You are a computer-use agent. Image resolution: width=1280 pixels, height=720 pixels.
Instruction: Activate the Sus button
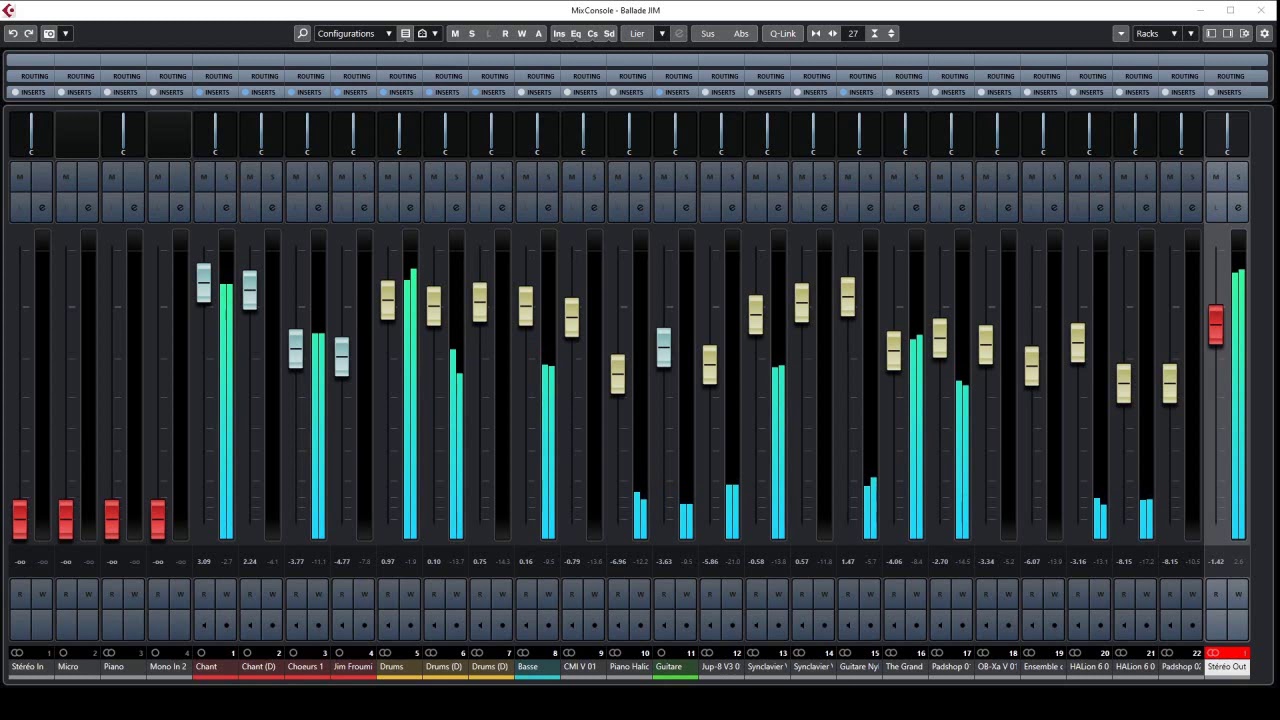click(708, 33)
